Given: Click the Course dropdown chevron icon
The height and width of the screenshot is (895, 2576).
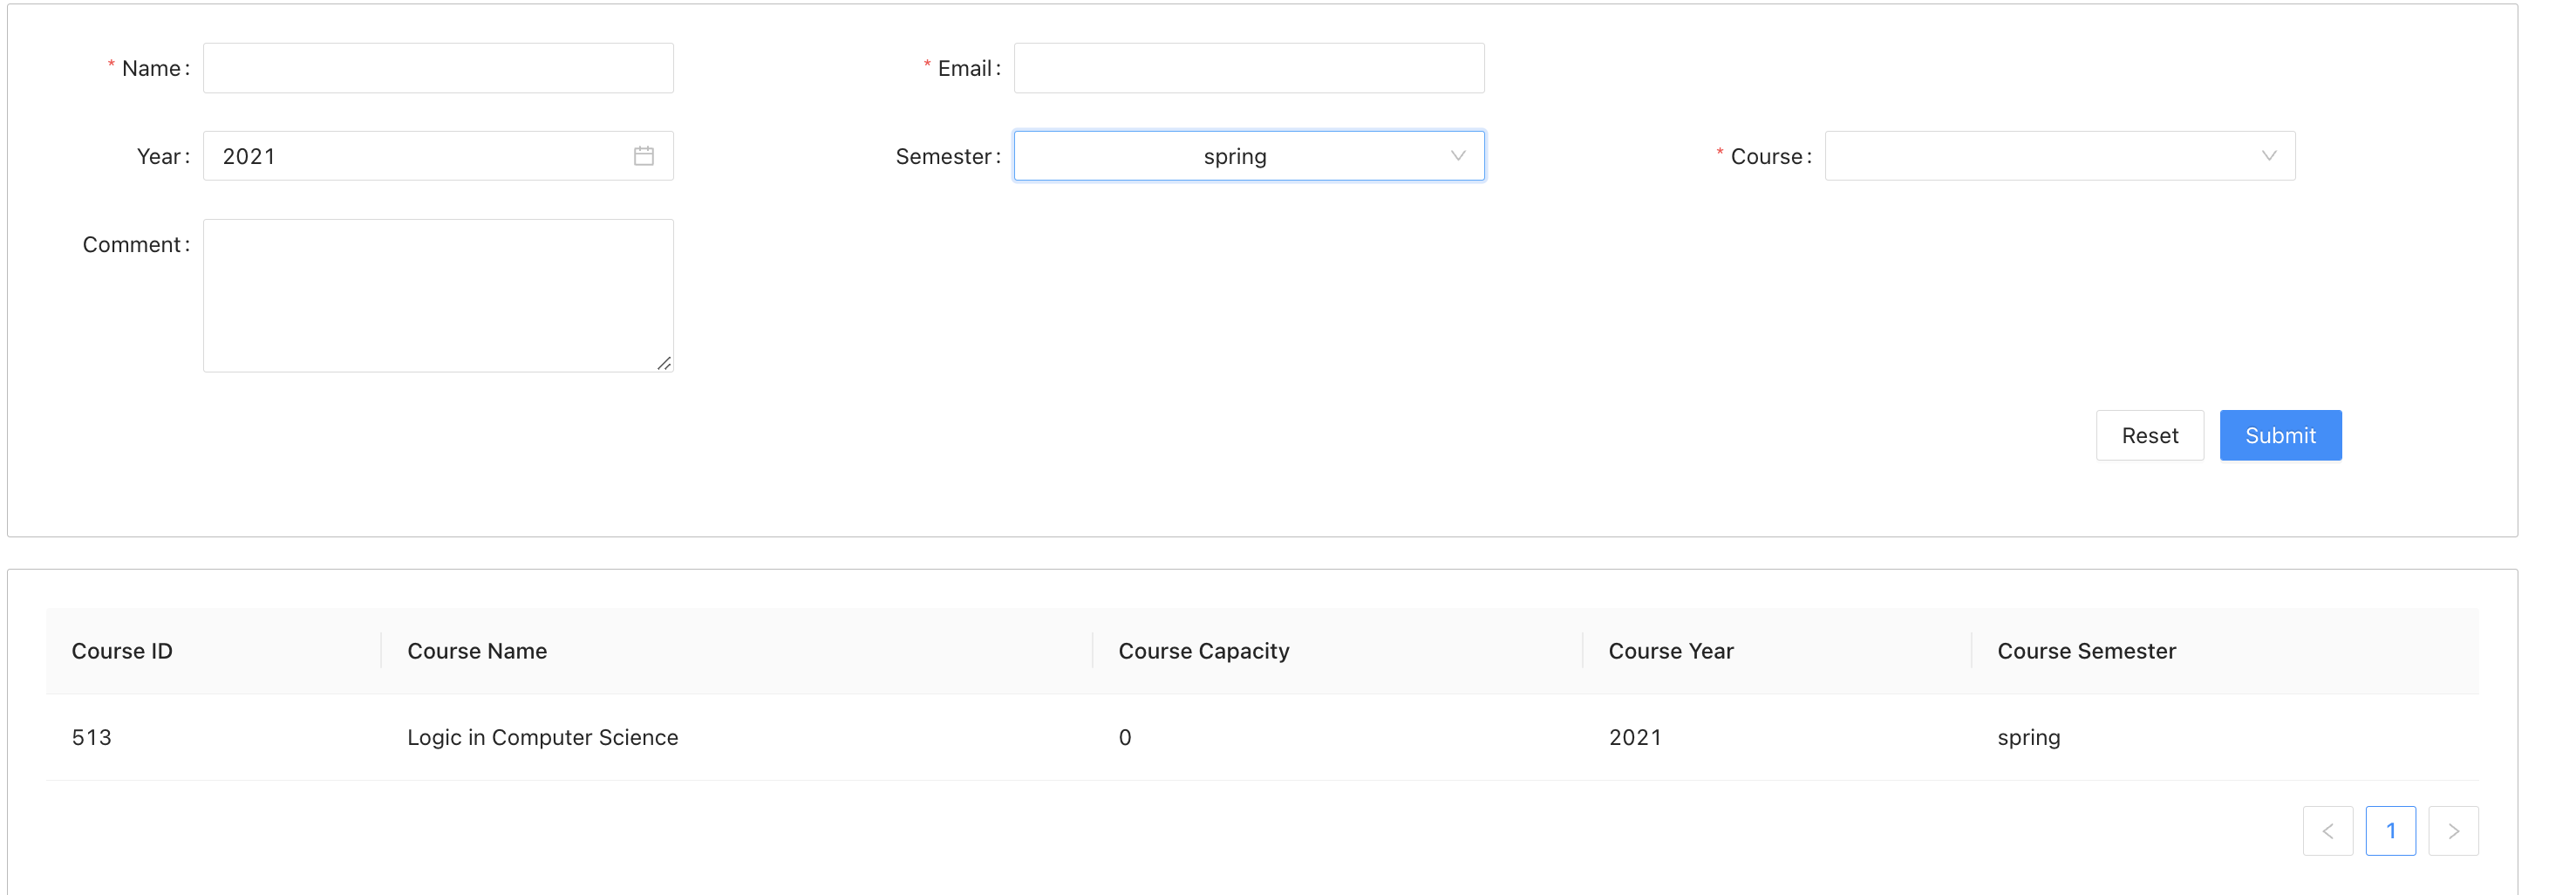Looking at the screenshot, I should pyautogui.click(x=2268, y=155).
